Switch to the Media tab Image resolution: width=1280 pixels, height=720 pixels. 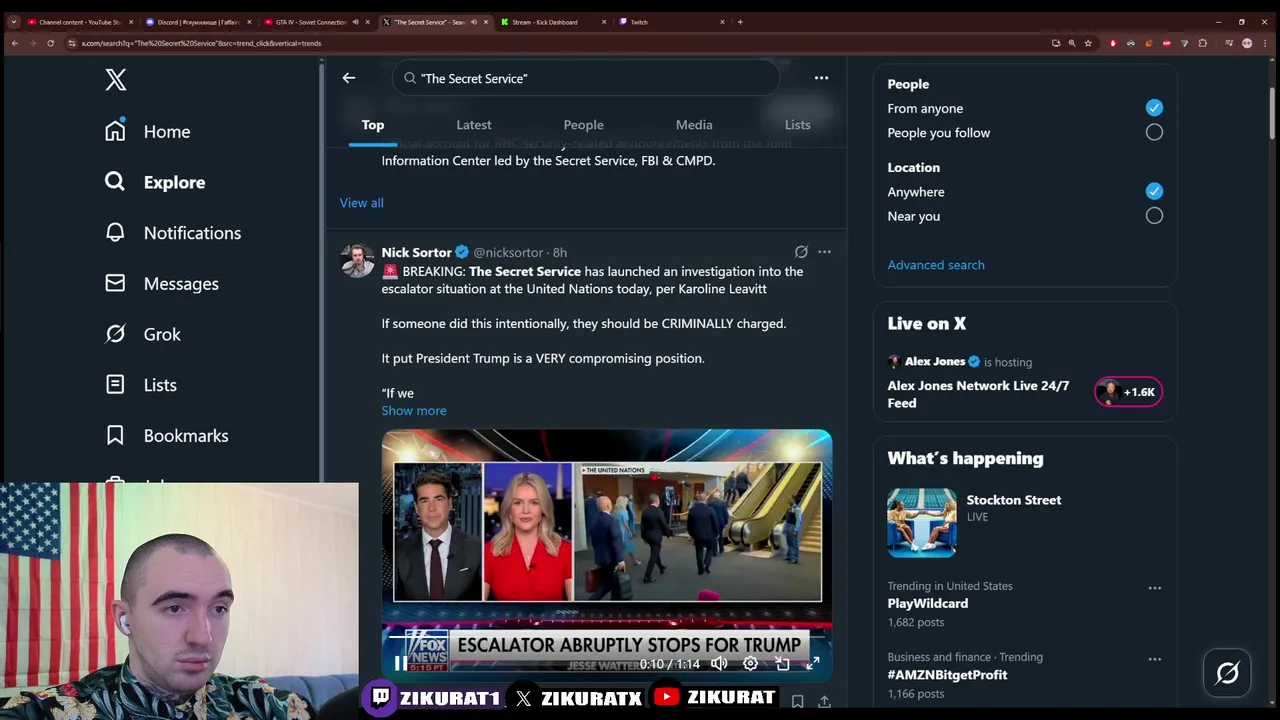tap(694, 125)
